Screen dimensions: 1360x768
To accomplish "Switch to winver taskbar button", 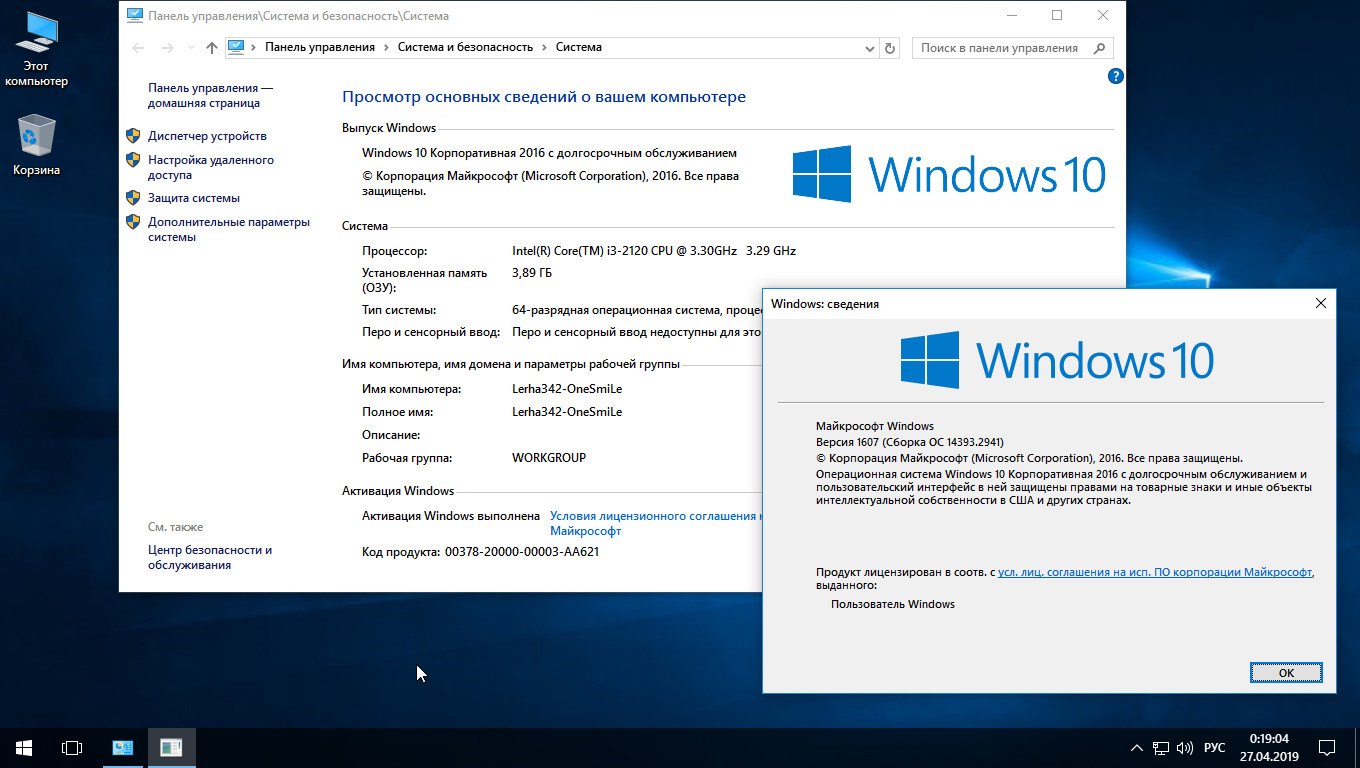I will 172,747.
